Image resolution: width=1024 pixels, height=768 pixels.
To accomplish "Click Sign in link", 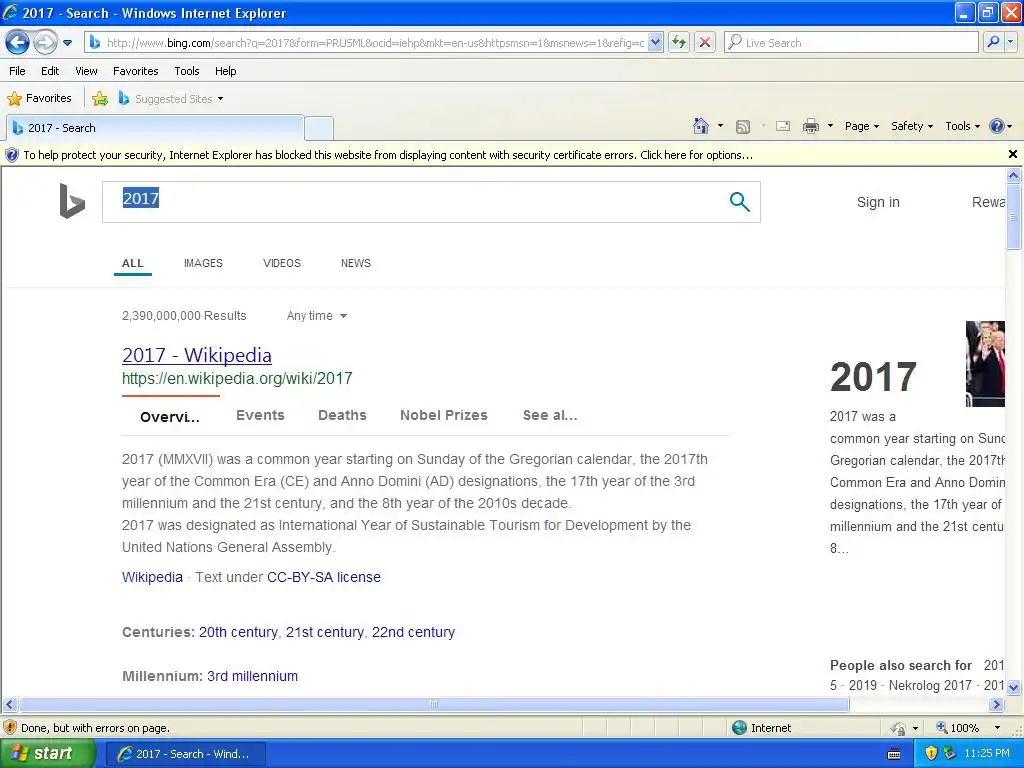I will coord(878,202).
